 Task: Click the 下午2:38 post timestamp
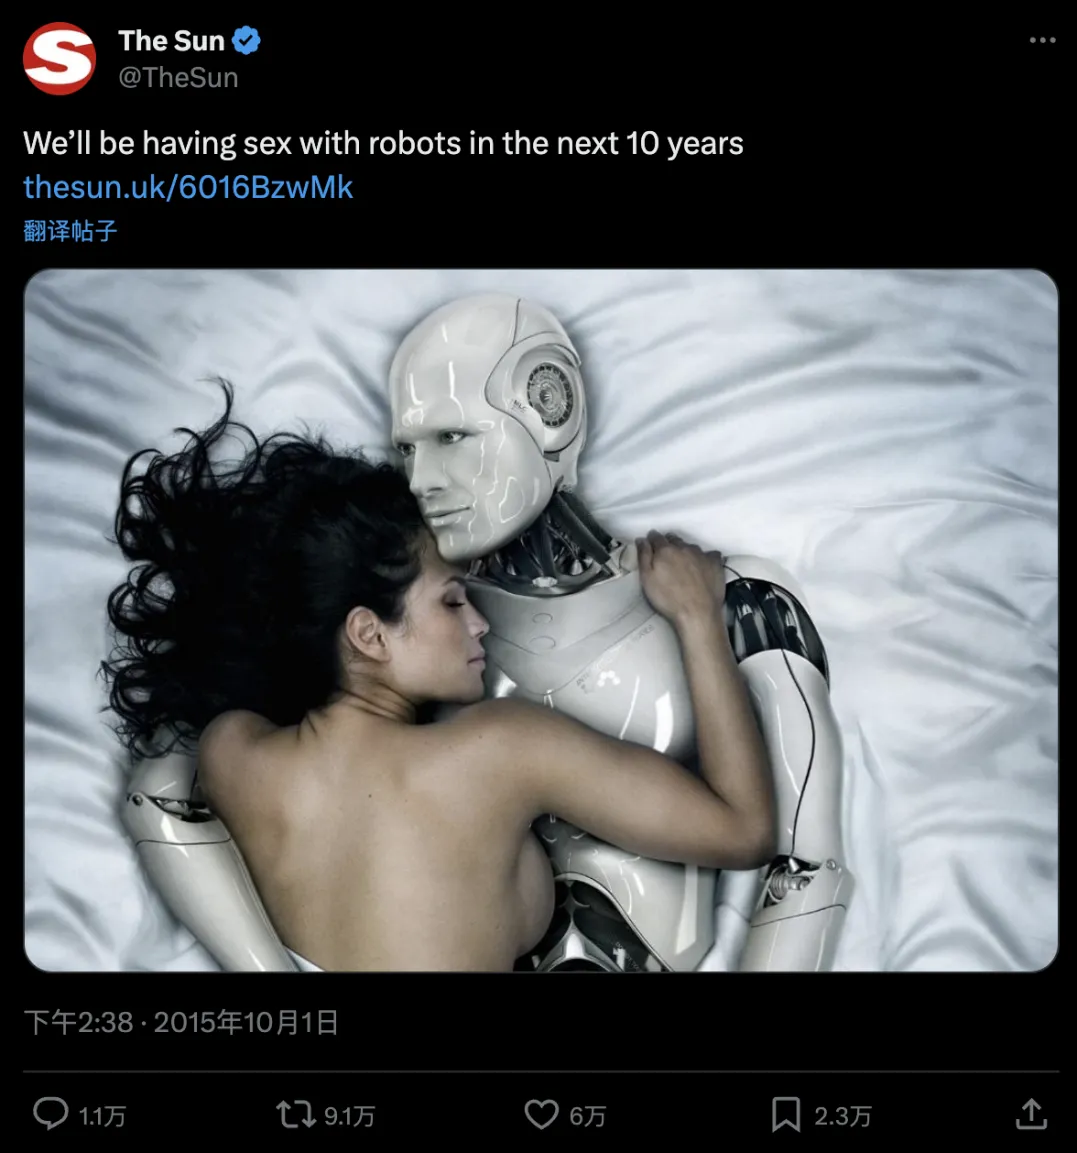click(x=78, y=1022)
